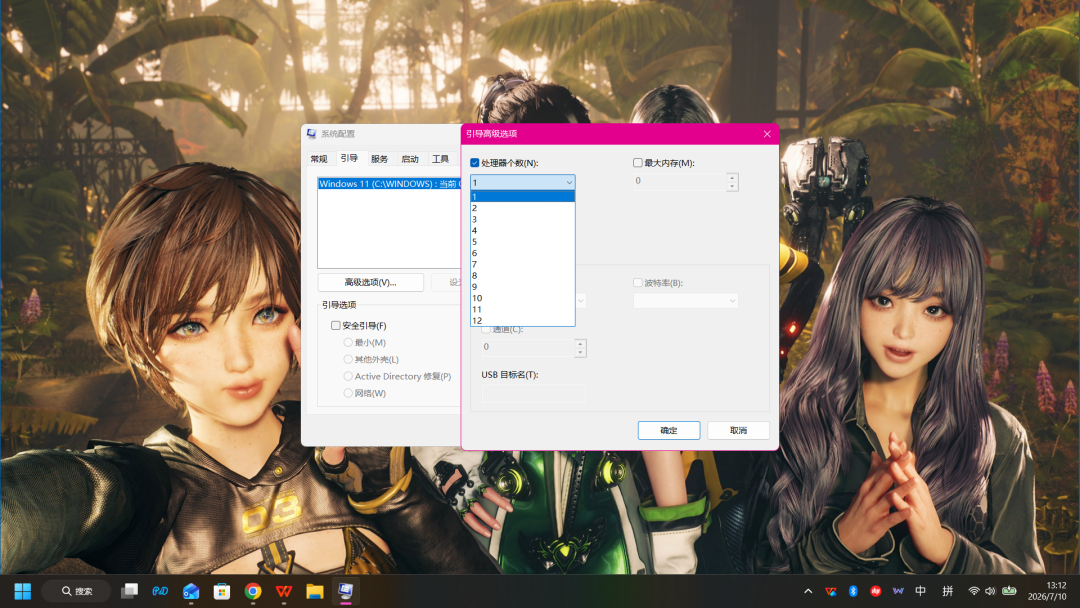Select the Windows 11 (C:\WINDOWS) boot entry
This screenshot has width=1080, height=608.
click(x=389, y=184)
